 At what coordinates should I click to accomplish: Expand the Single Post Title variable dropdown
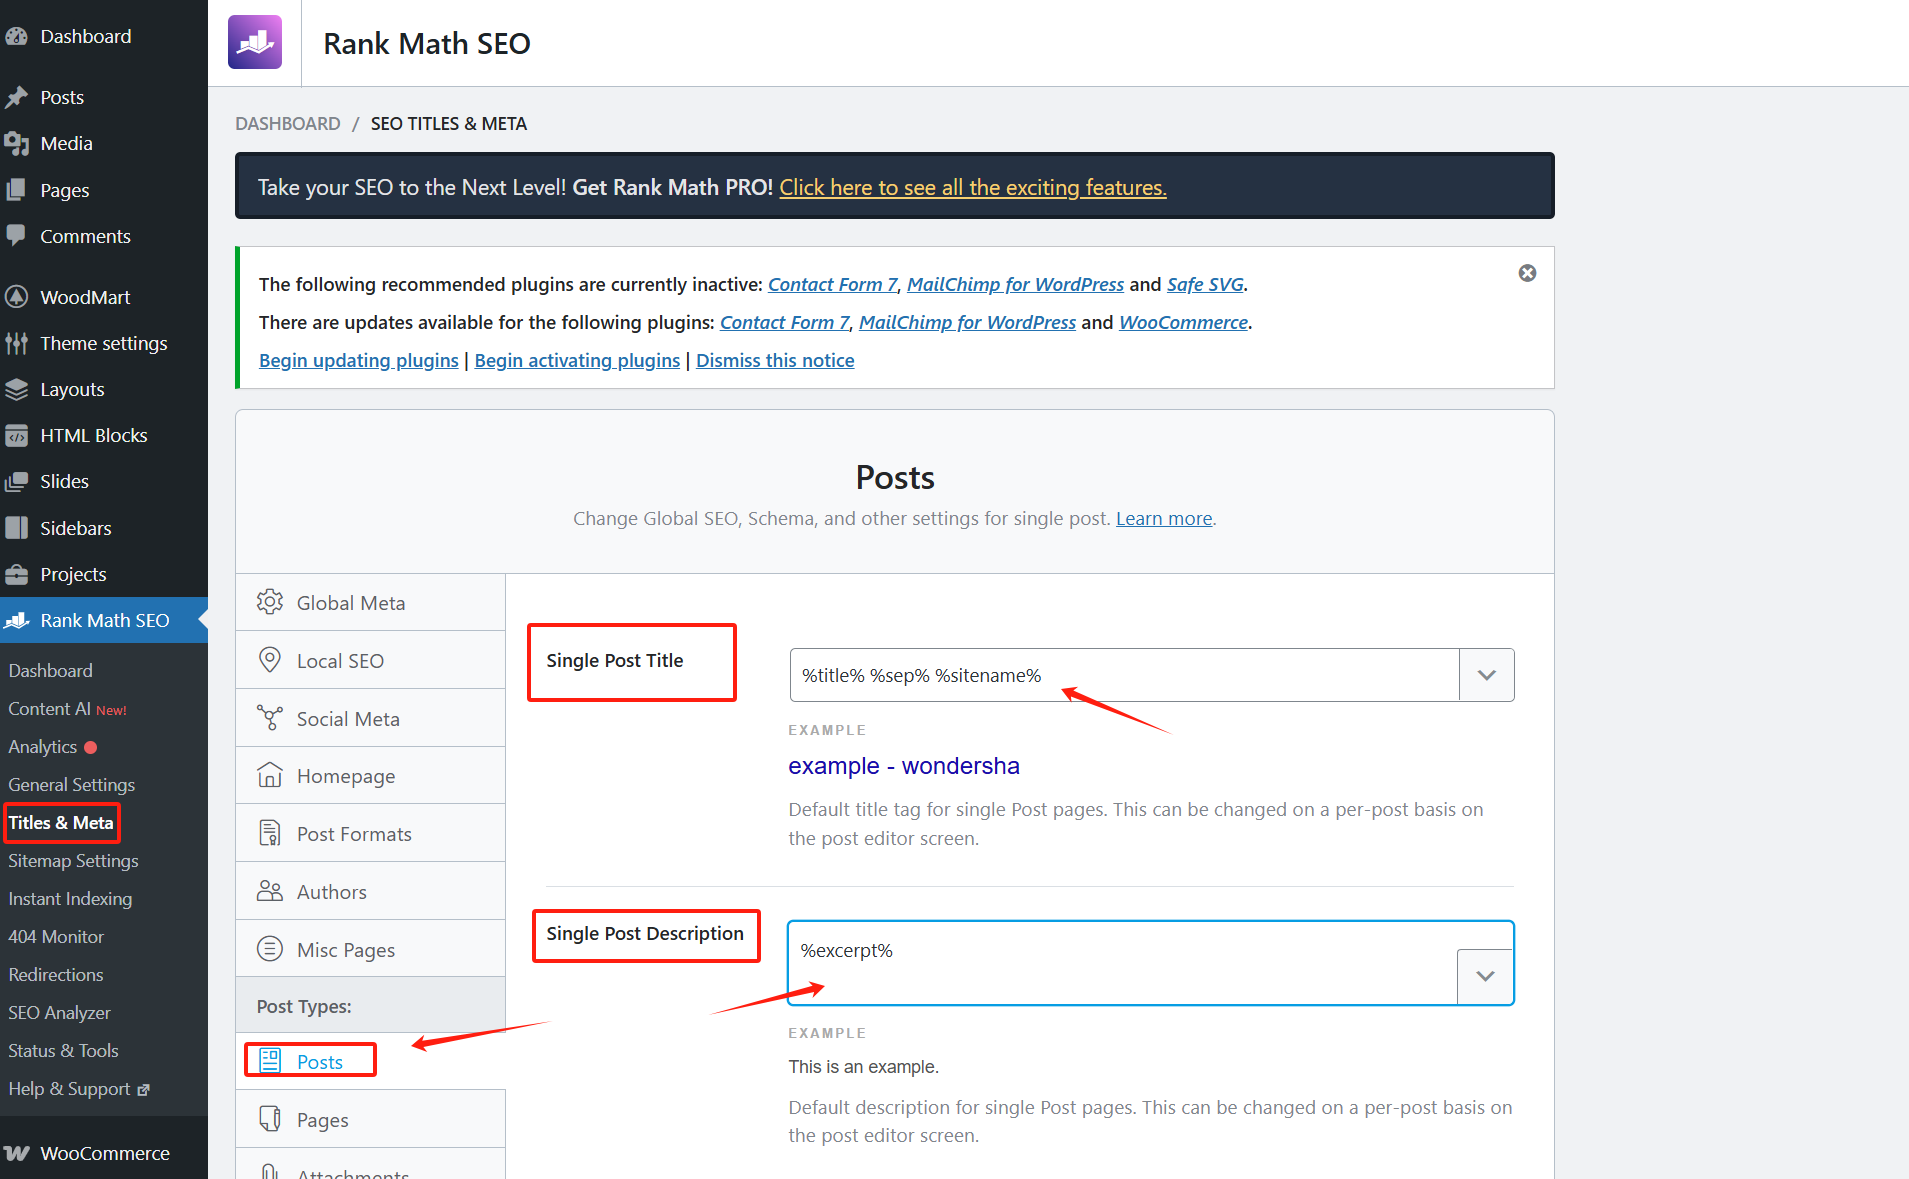(1486, 675)
